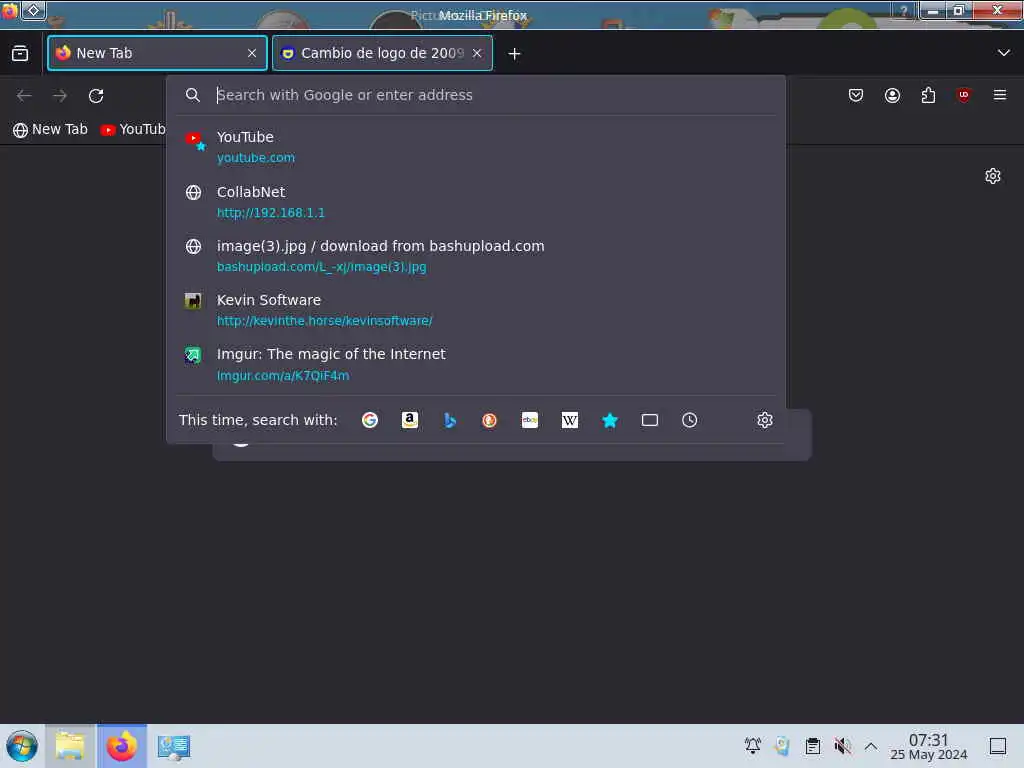1024x768 pixels.
Task: Open the 07:31 clock in the taskbar
Action: [929, 746]
